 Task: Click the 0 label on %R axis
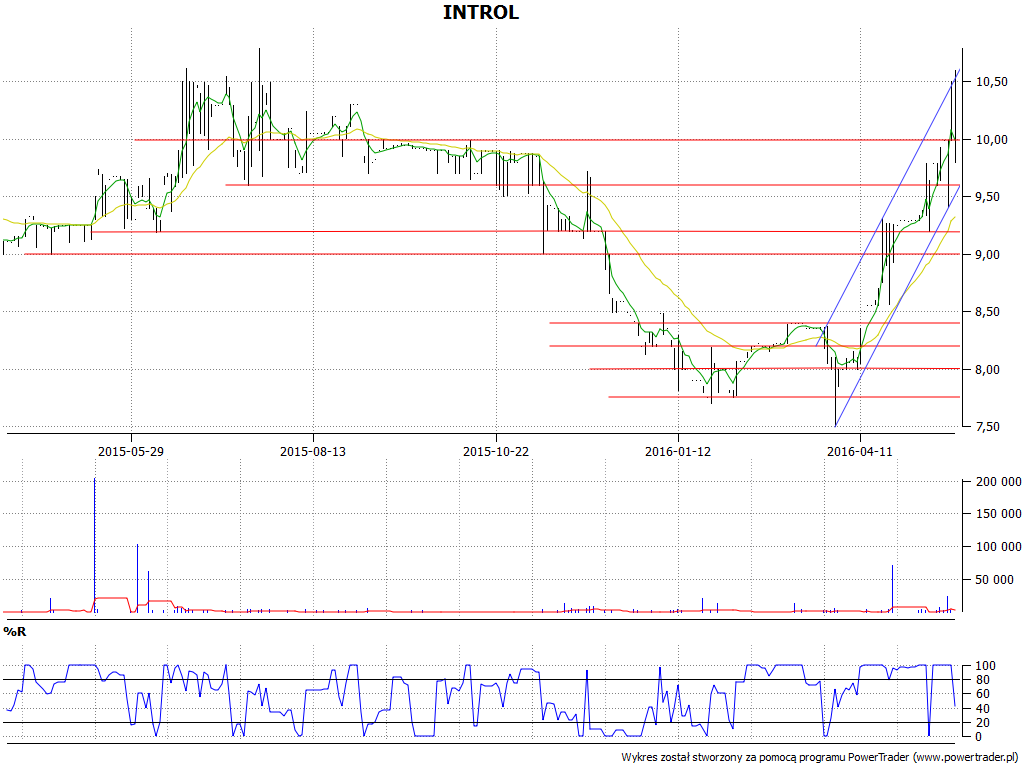[980, 737]
